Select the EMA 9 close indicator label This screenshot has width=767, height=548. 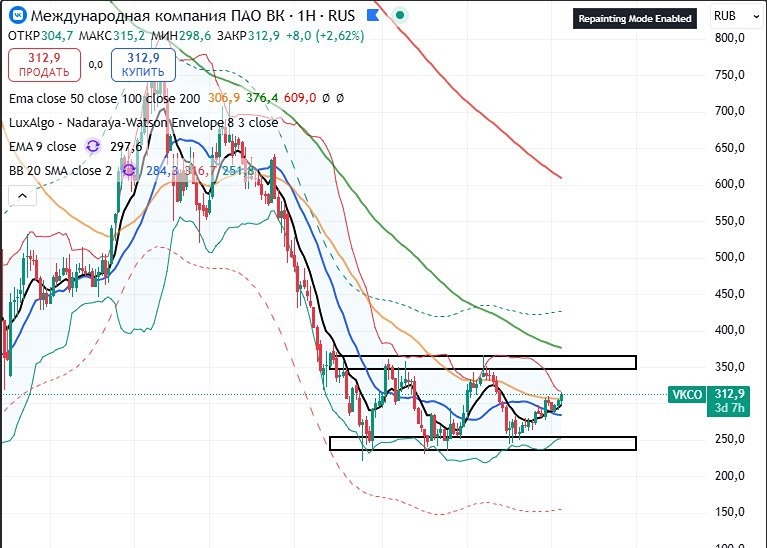pyautogui.click(x=43, y=146)
